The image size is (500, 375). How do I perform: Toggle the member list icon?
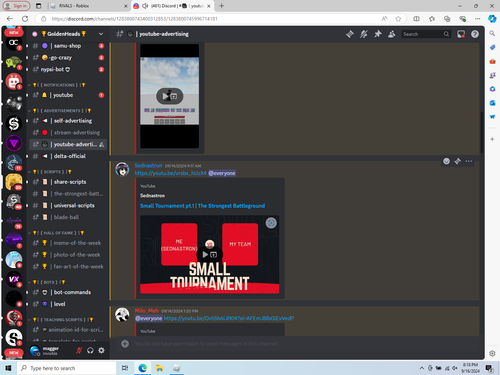[392, 34]
